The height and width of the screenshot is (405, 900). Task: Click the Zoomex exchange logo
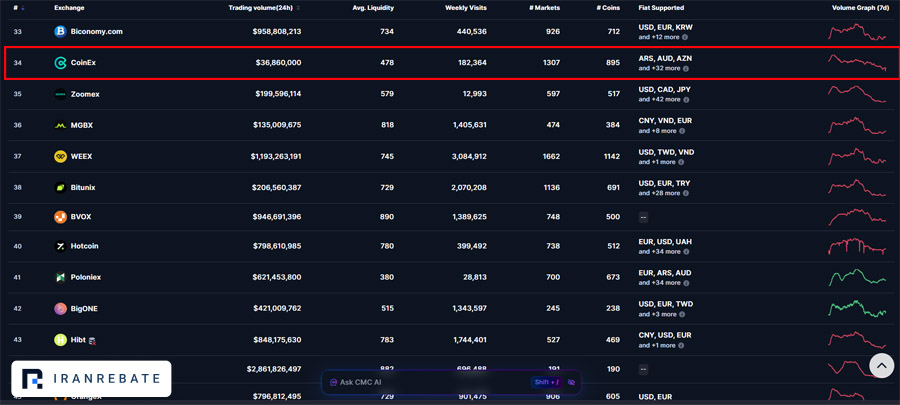click(x=60, y=94)
